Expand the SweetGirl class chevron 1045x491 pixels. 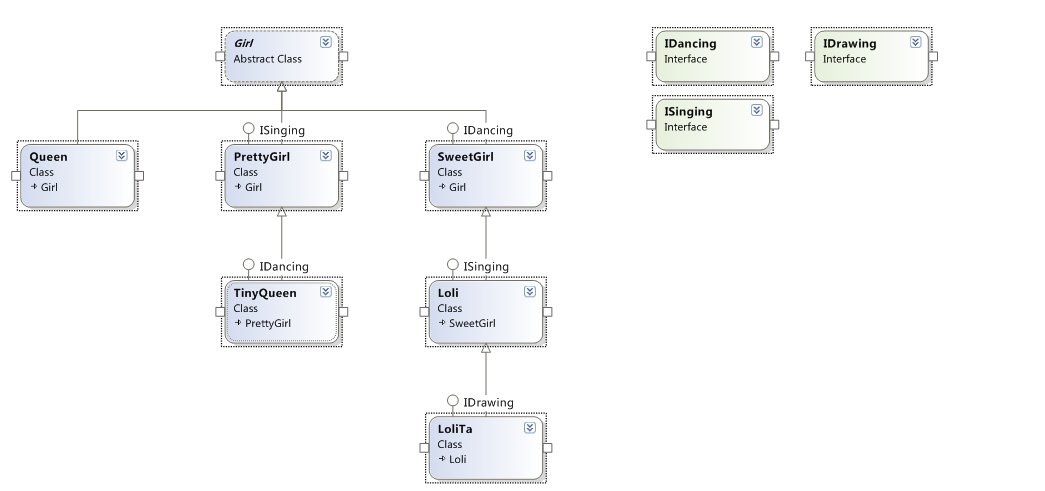[x=530, y=156]
